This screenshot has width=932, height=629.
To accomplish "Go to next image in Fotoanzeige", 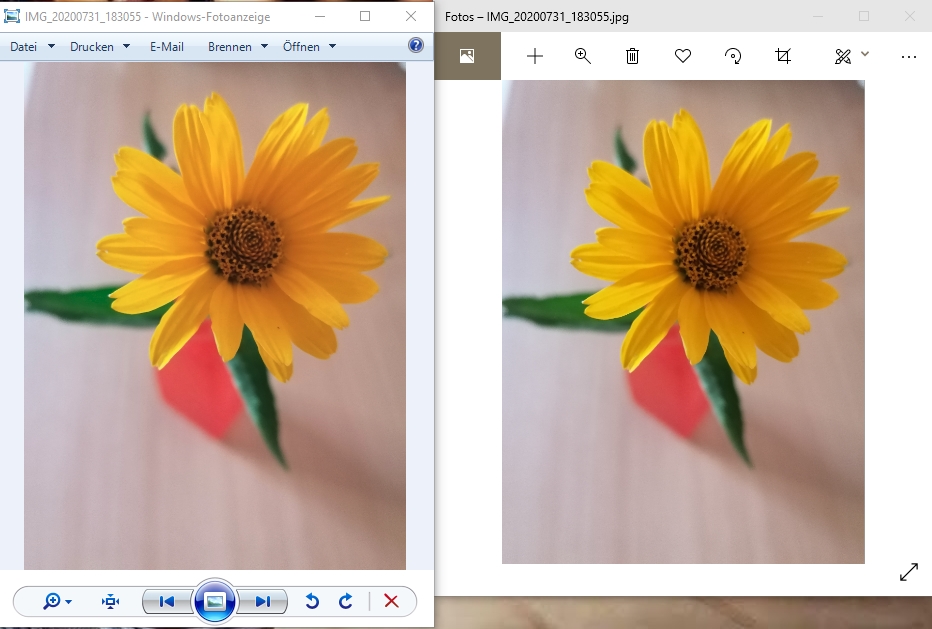I will click(x=262, y=602).
